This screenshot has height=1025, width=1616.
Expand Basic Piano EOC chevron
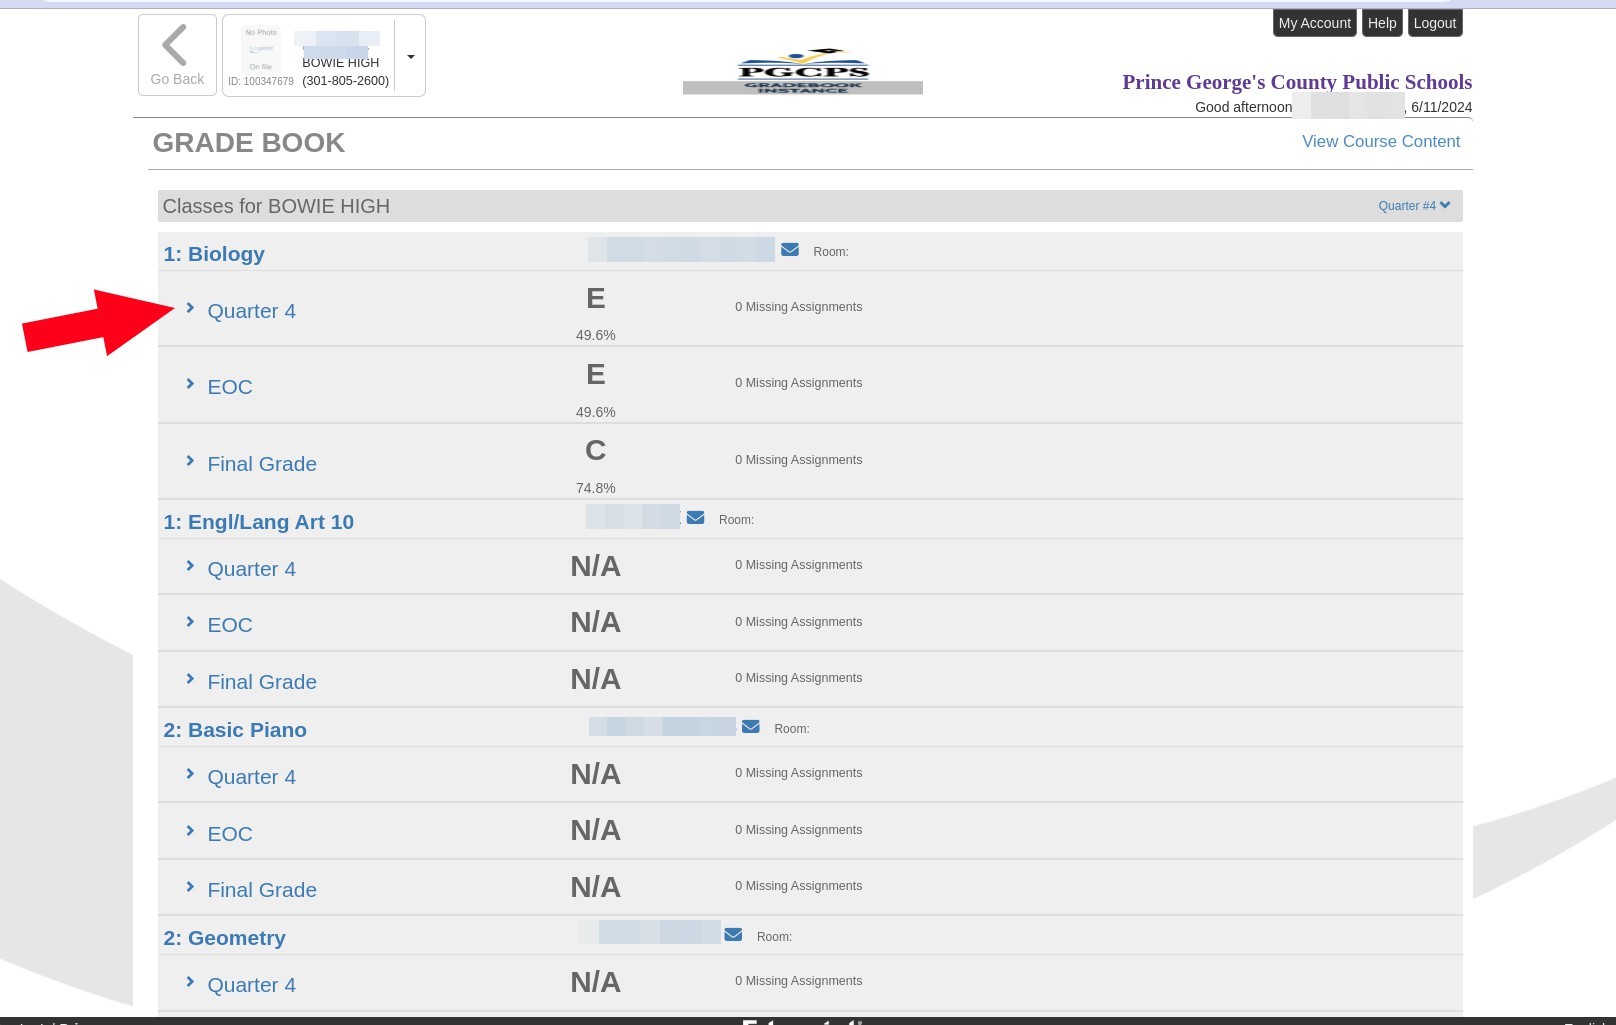coord(190,831)
